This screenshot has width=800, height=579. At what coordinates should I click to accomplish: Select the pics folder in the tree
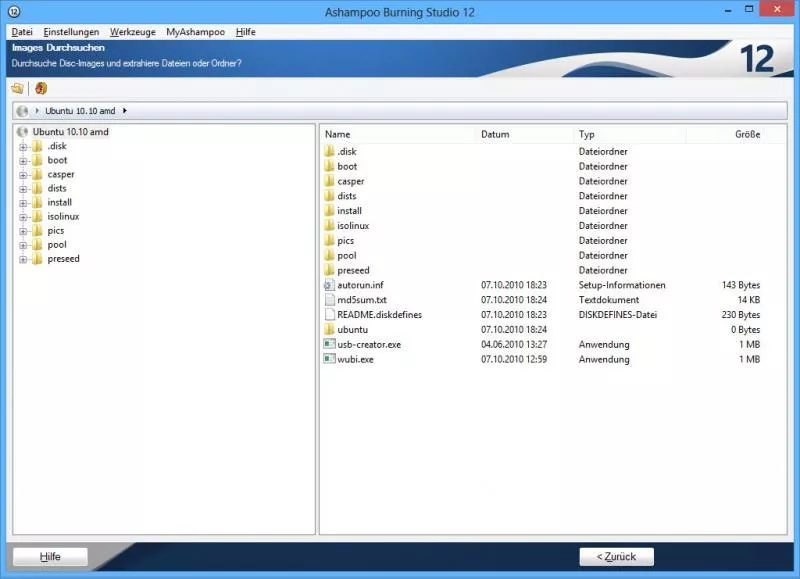tap(56, 231)
